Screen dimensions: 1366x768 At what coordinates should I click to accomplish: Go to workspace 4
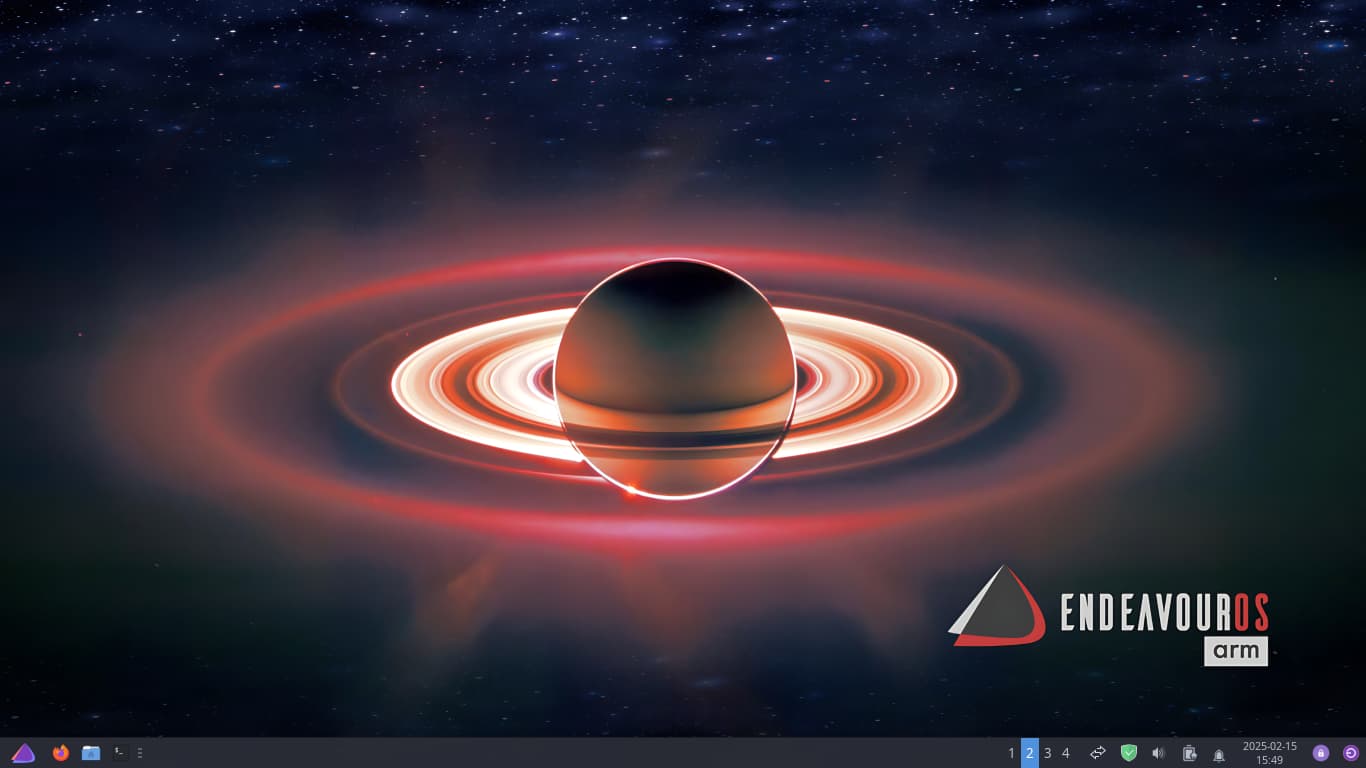click(1065, 753)
